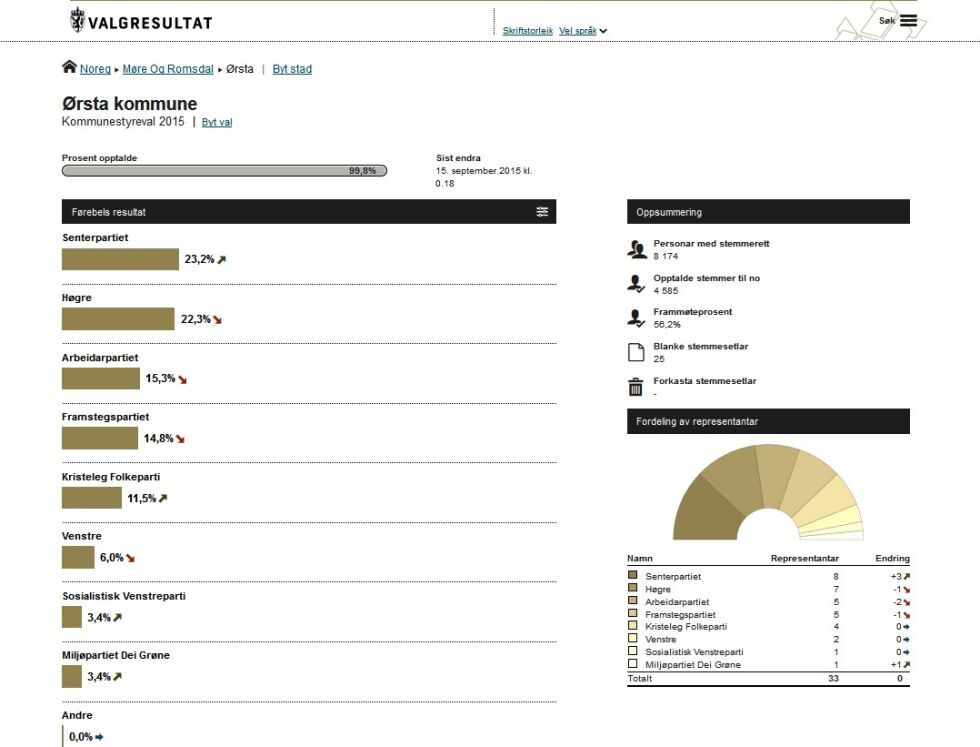Click the Frammøteprosent person-check icon
The height and width of the screenshot is (747, 980).
coord(636,318)
